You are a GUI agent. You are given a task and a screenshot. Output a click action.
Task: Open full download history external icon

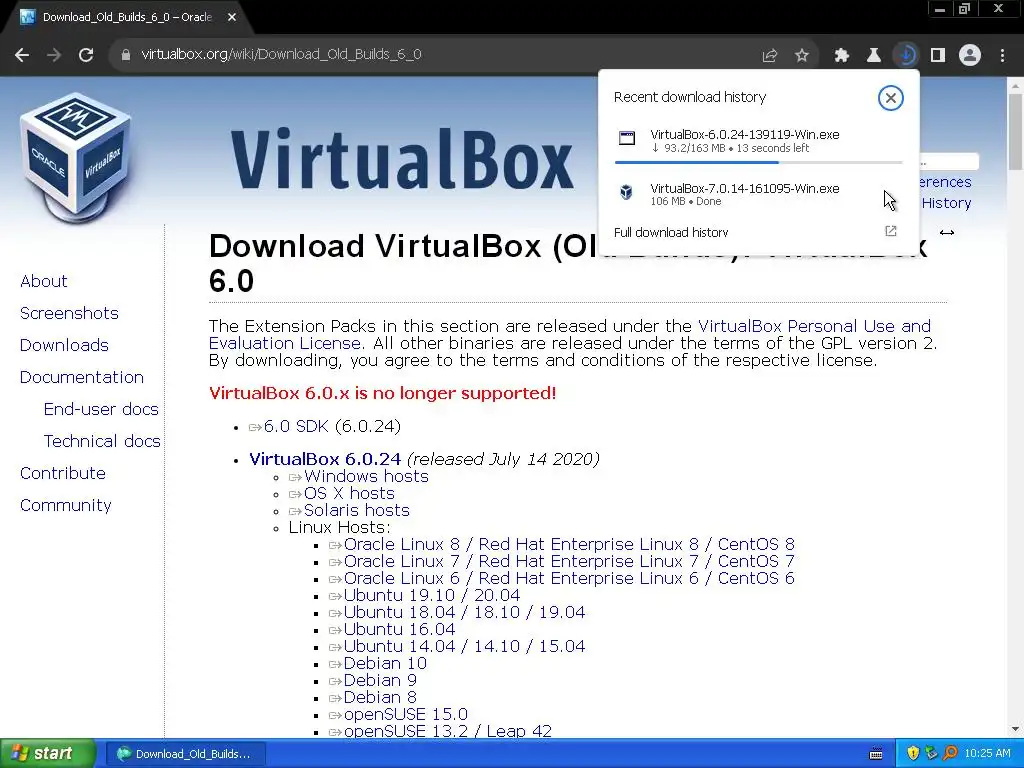(x=891, y=231)
